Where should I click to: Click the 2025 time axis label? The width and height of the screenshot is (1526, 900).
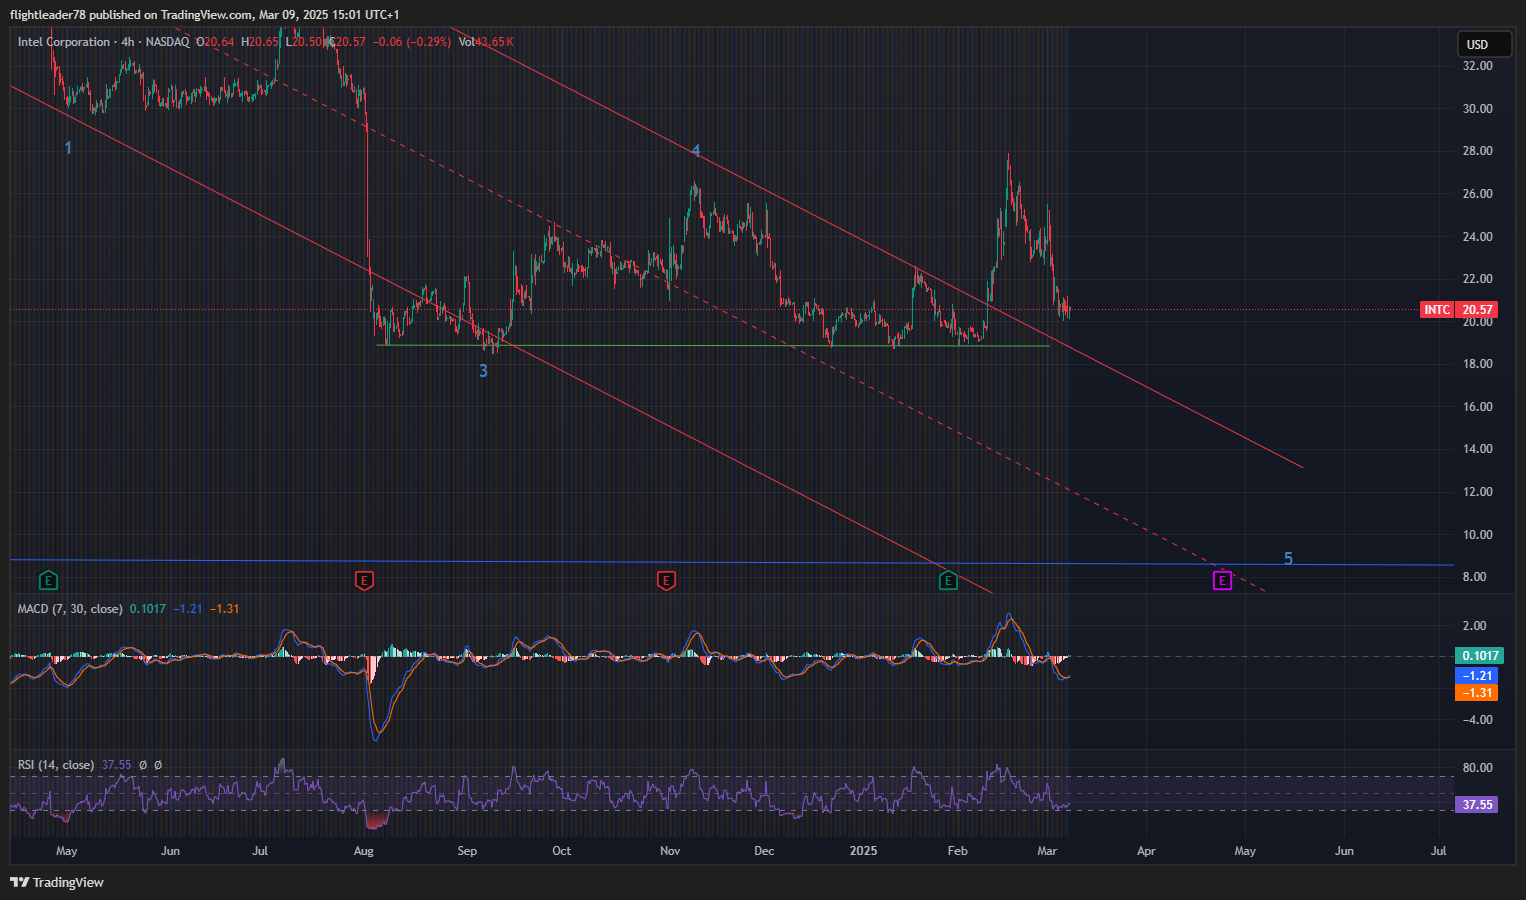pos(863,852)
